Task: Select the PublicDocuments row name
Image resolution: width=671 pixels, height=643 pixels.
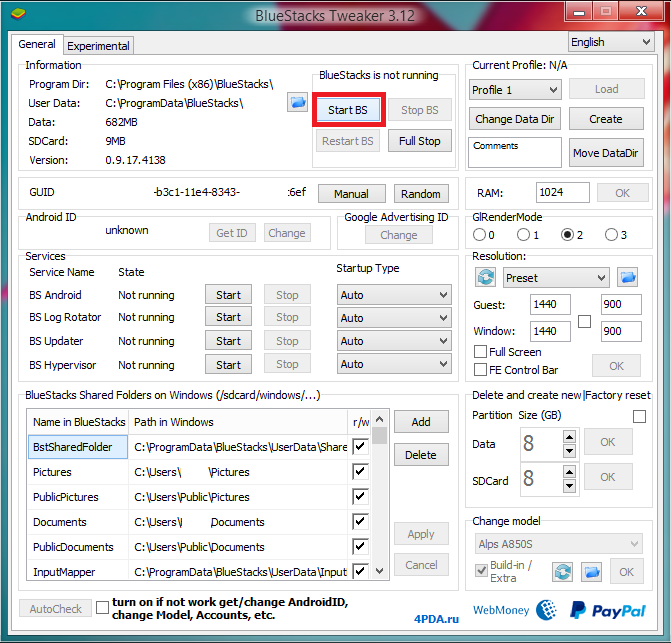Action: coord(78,547)
